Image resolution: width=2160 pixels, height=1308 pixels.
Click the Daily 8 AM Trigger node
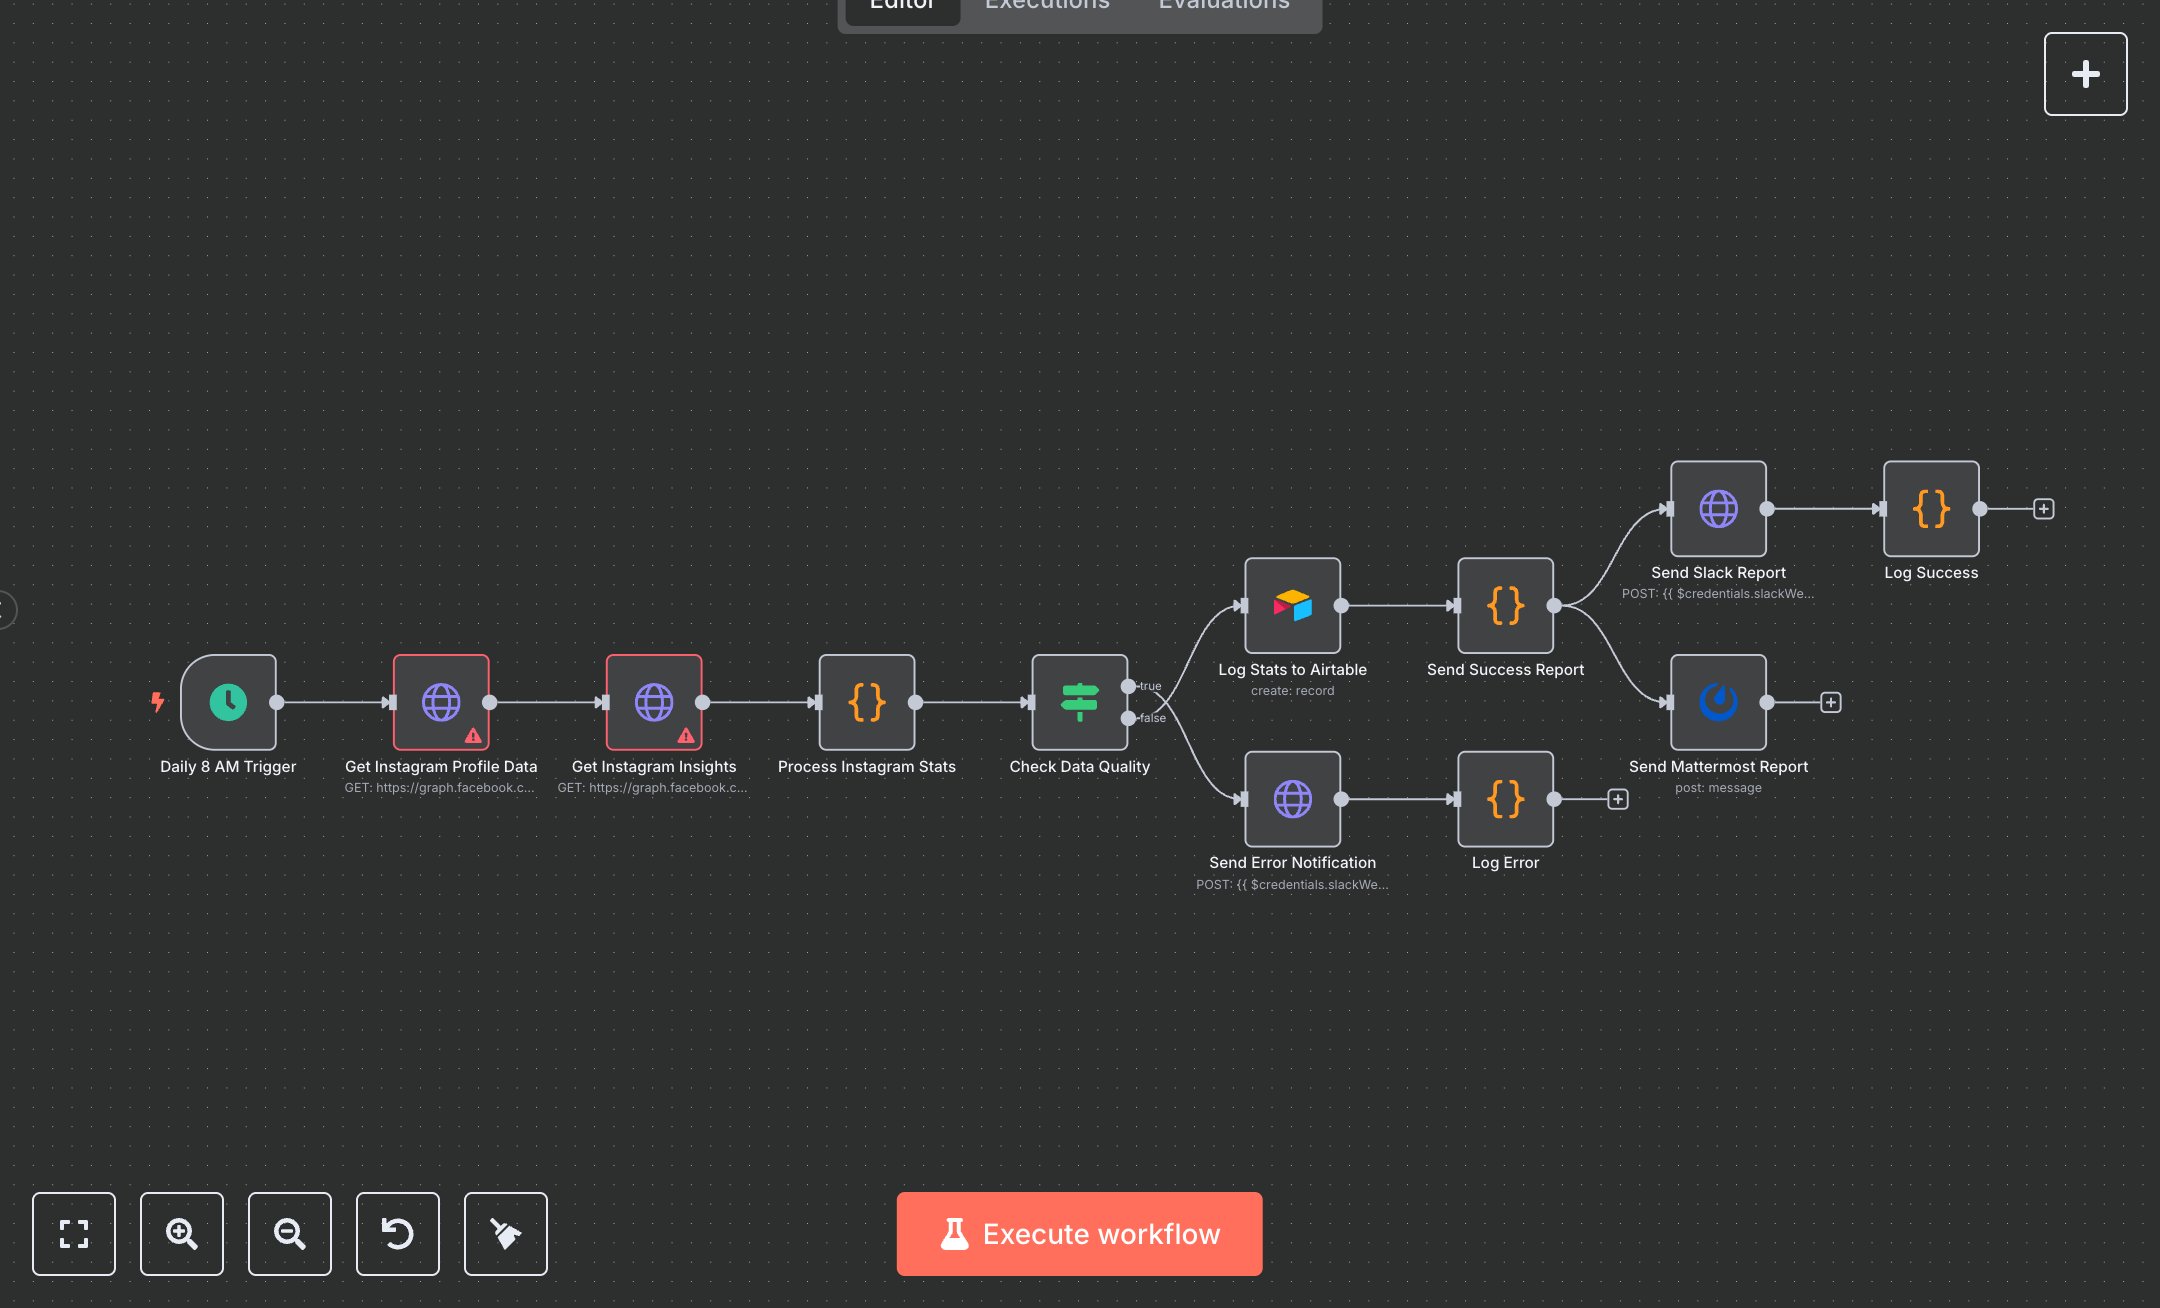pyautogui.click(x=228, y=702)
